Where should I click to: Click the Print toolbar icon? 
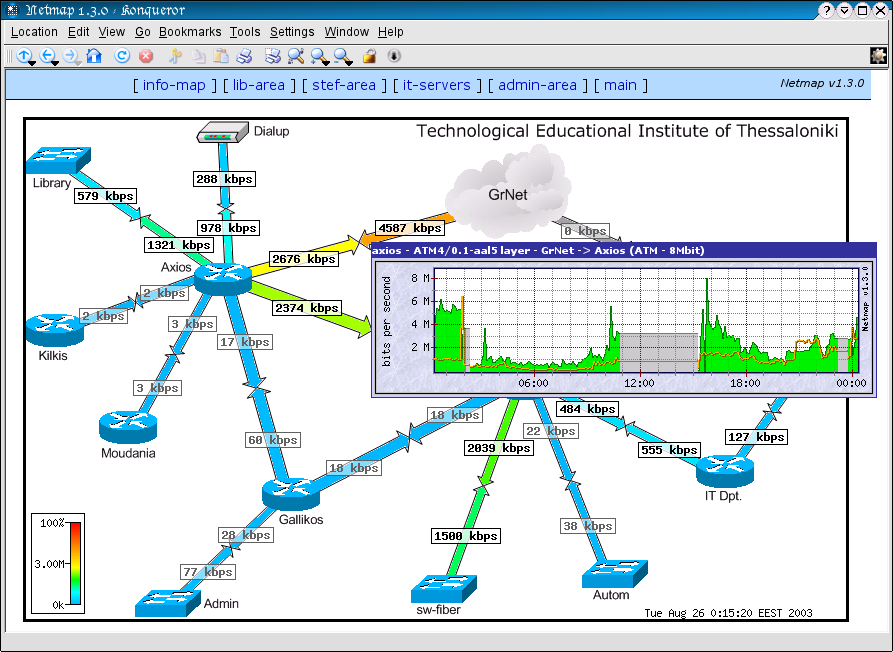tap(244, 56)
